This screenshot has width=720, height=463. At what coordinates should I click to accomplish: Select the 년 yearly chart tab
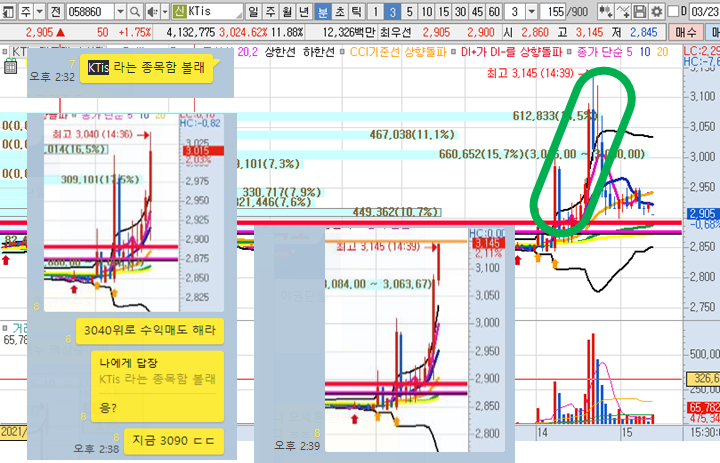[304, 11]
